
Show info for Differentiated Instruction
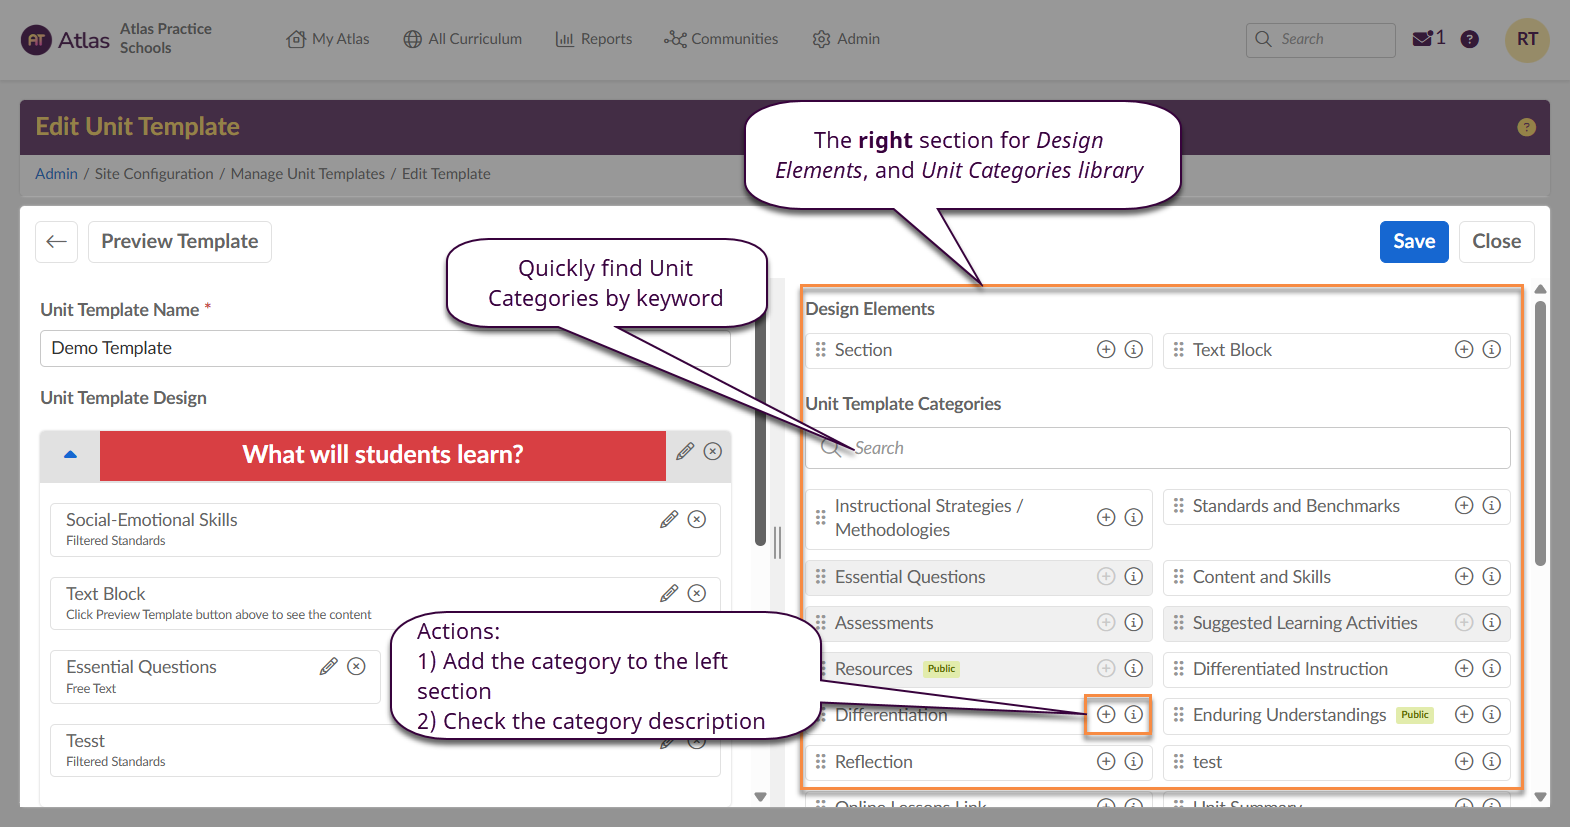(1492, 669)
